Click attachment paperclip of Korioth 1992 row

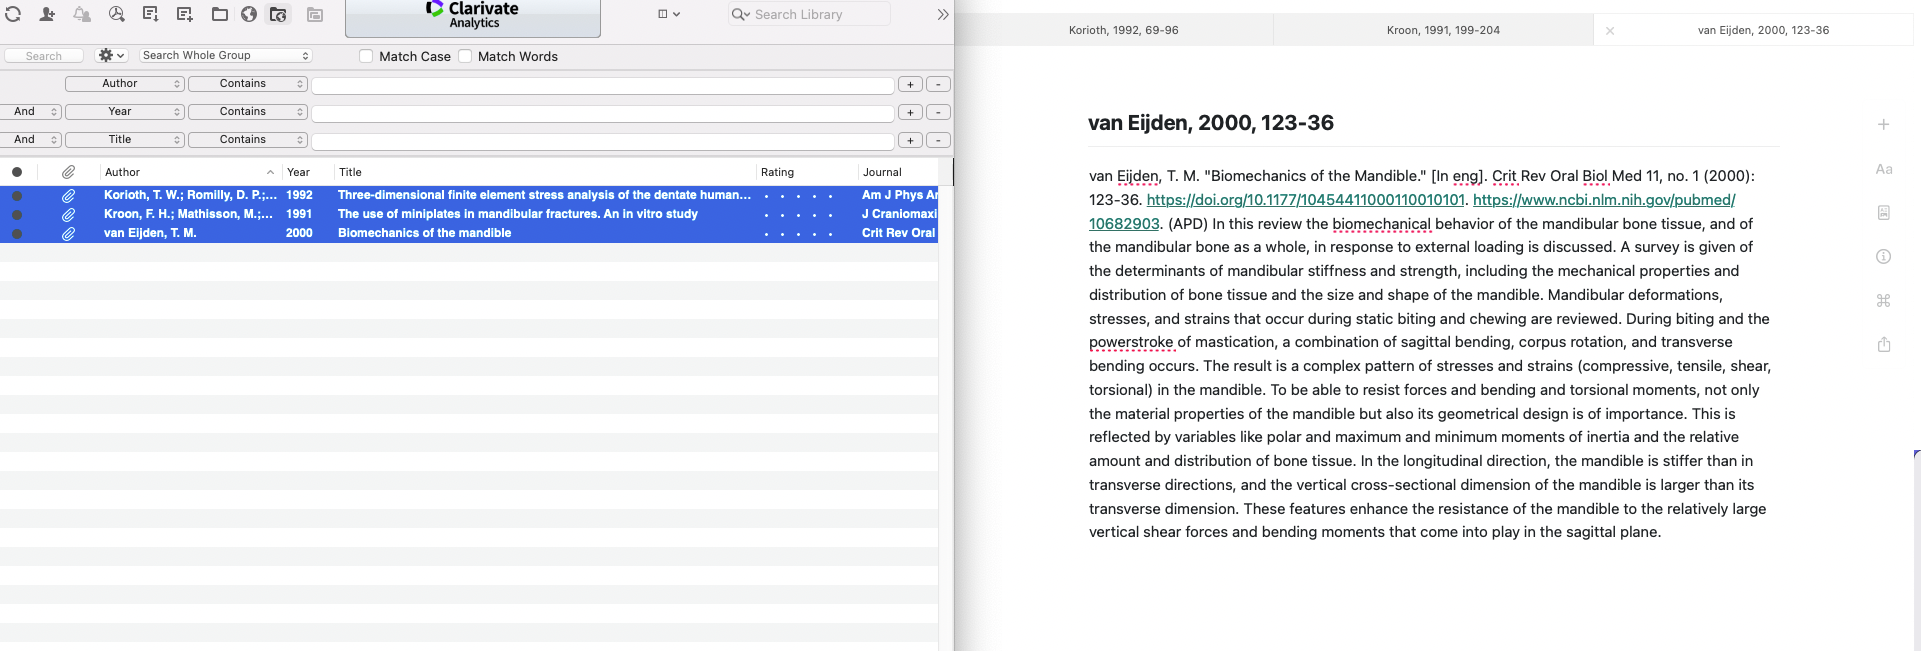[x=68, y=196]
